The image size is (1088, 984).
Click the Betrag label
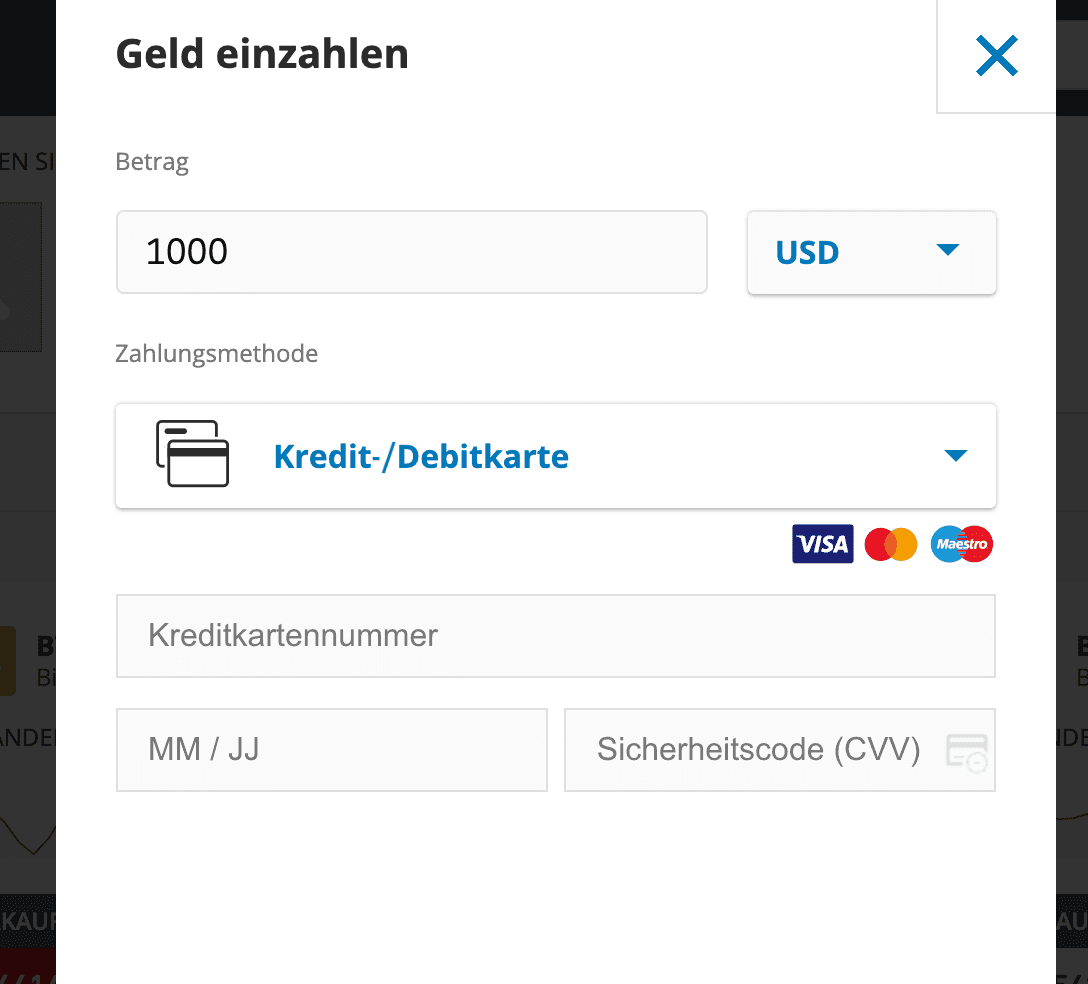152,162
